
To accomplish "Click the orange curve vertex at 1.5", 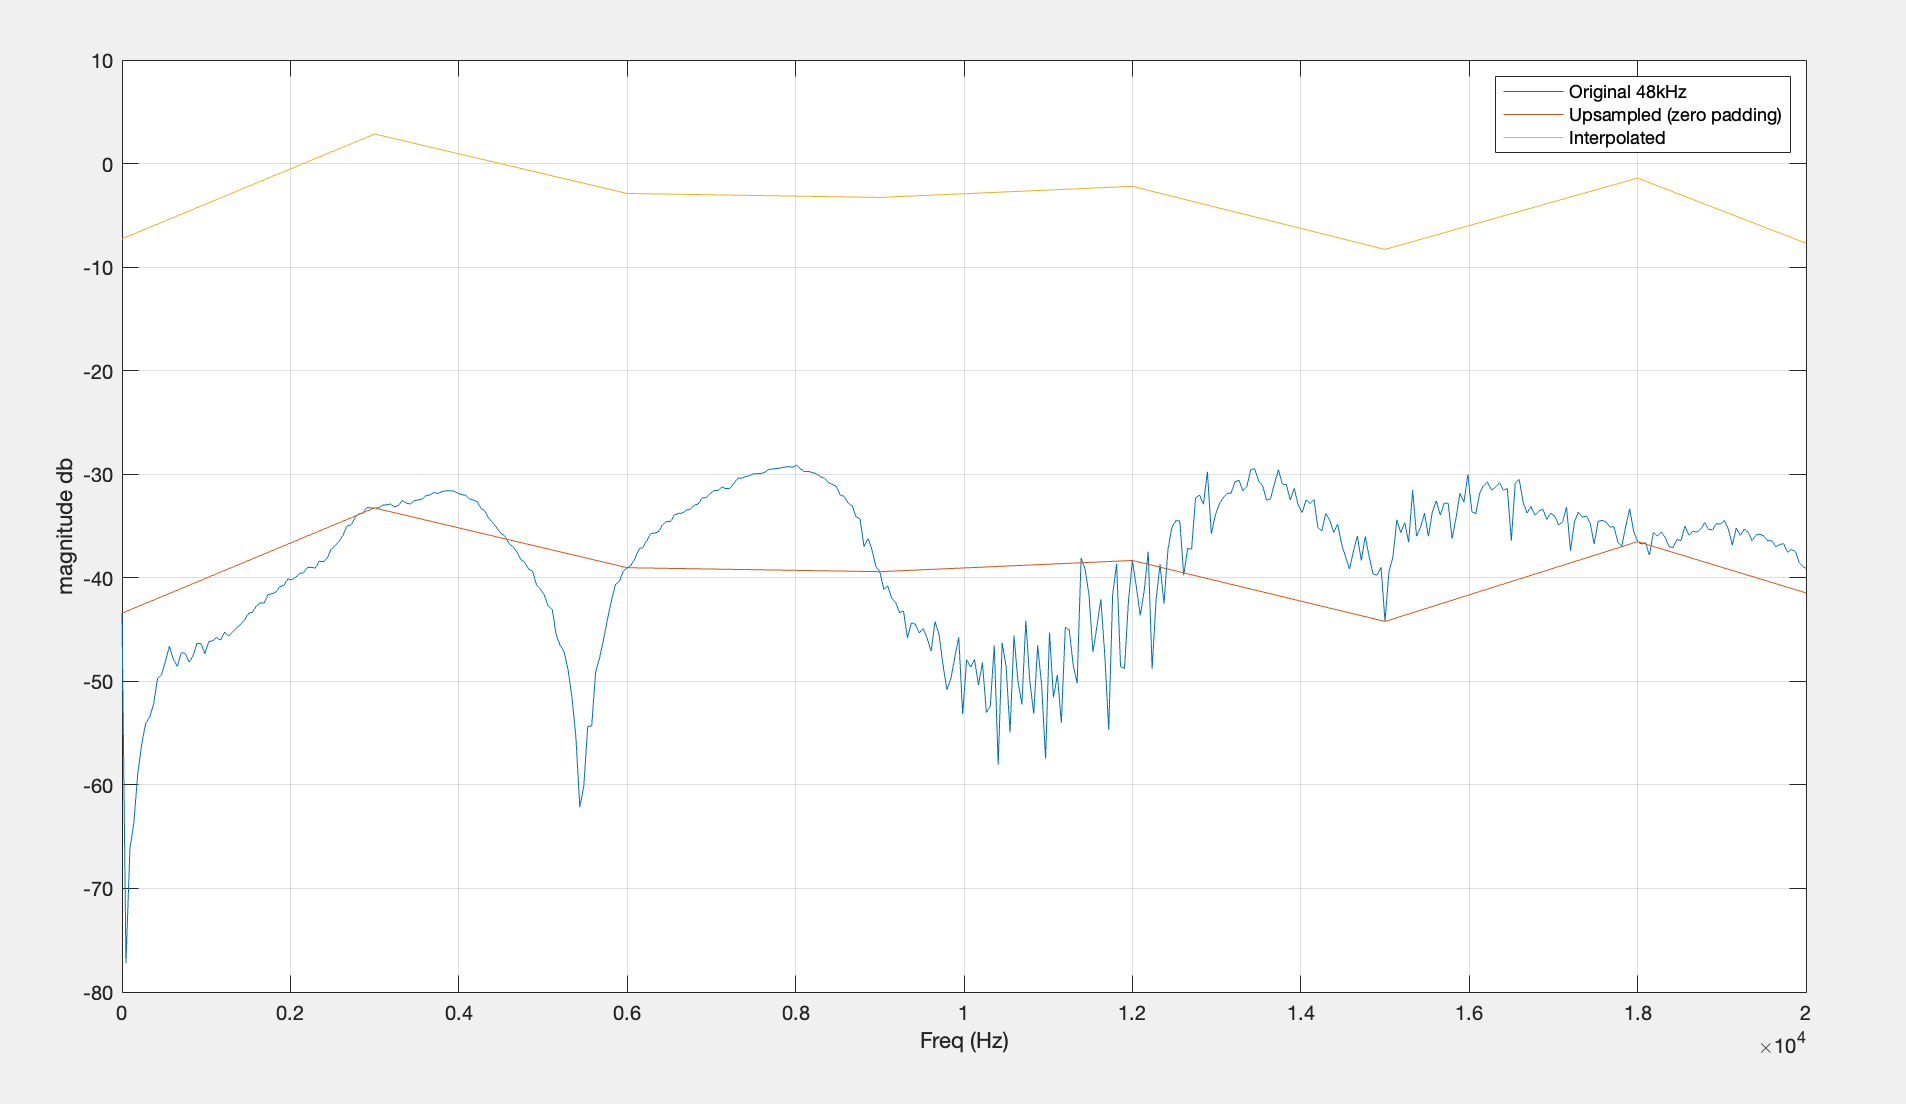I will (1385, 621).
